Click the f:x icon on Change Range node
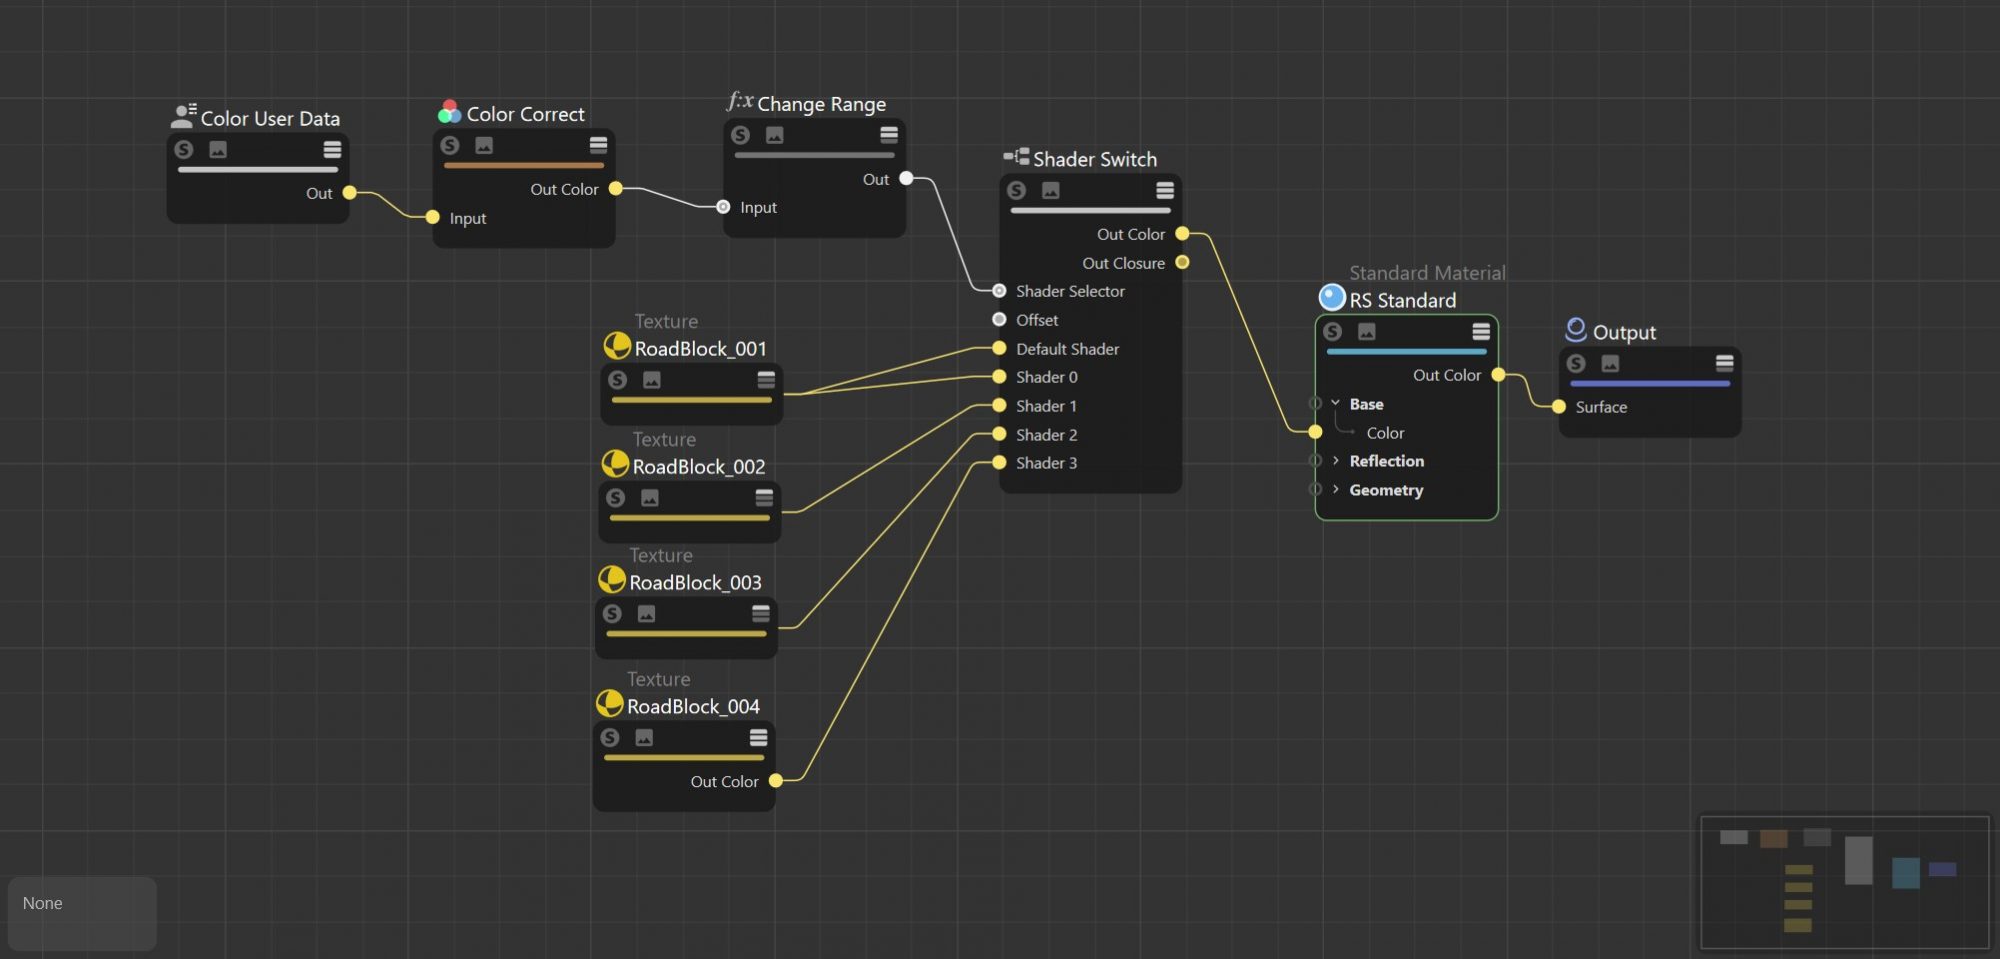This screenshot has height=959, width=2000. pyautogui.click(x=739, y=102)
